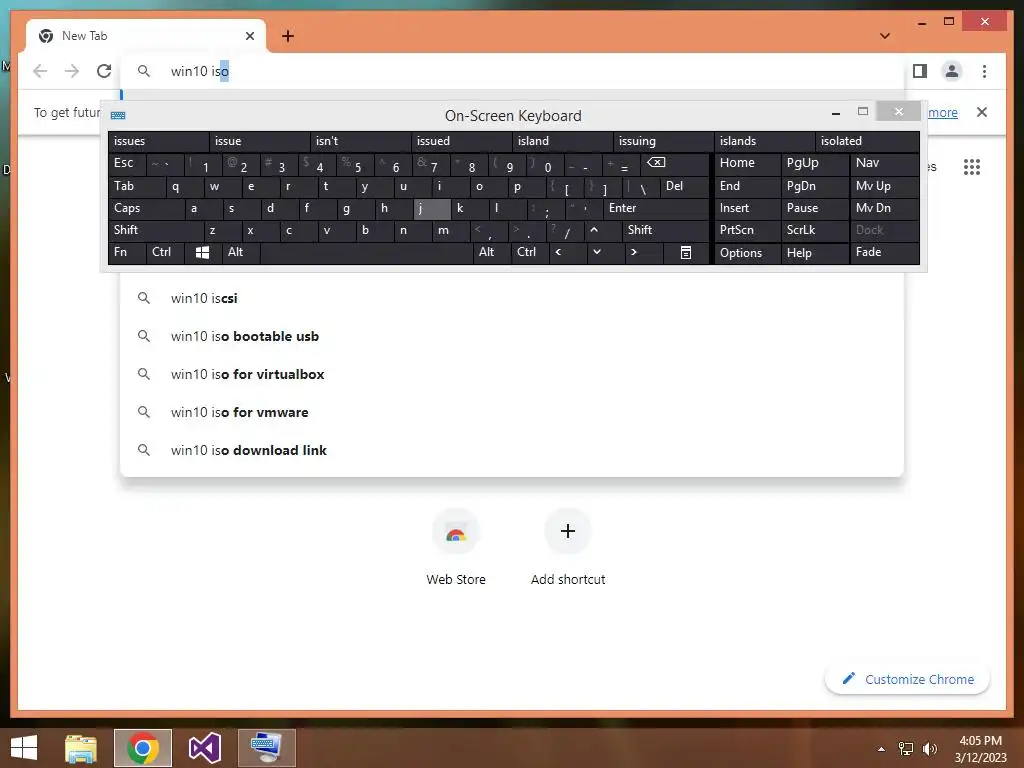Toggle the left Shift key
This screenshot has height=768, width=1024.
(155, 230)
